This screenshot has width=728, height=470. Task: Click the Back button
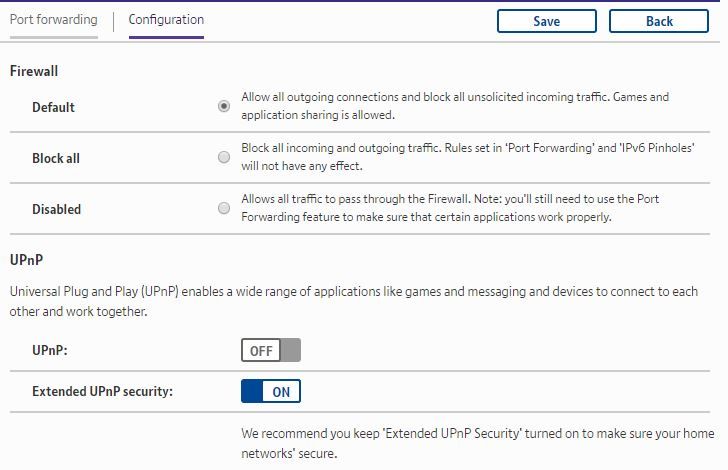point(659,21)
